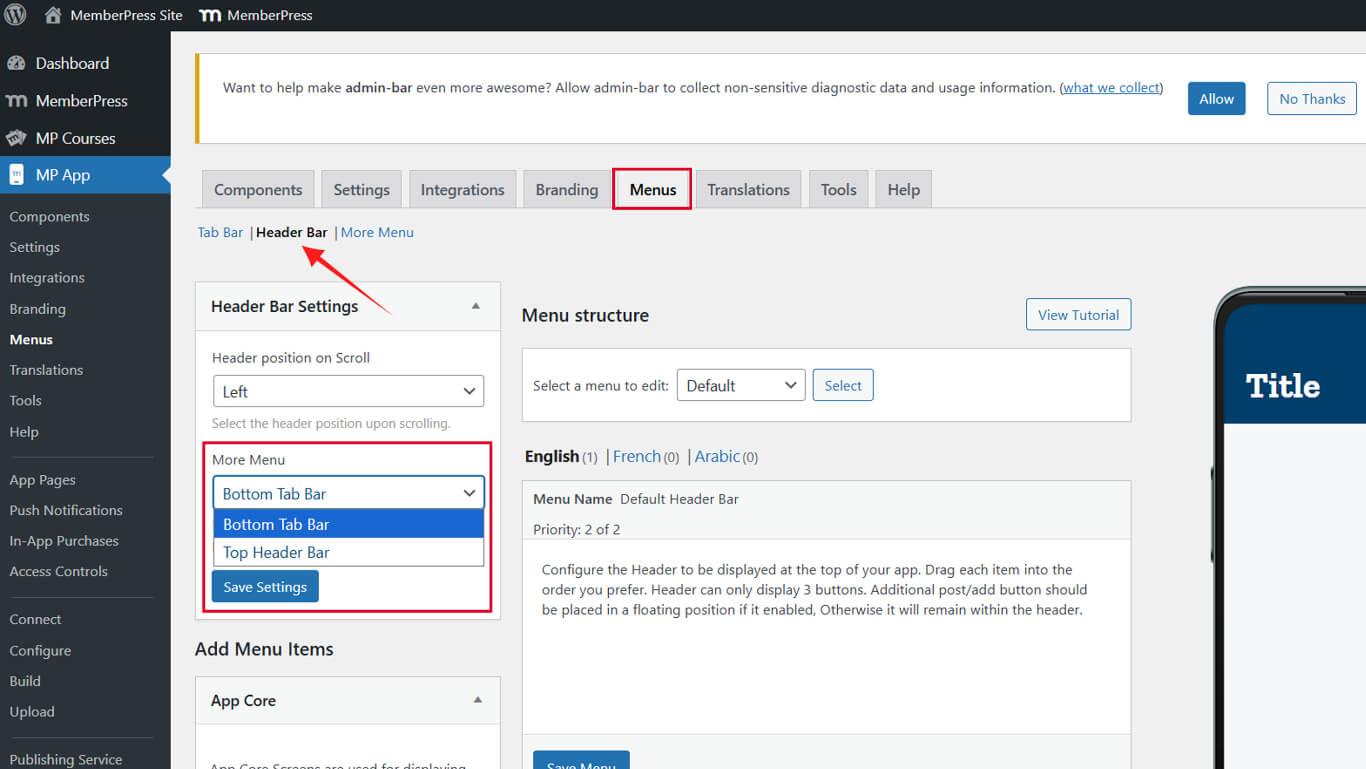Open the 'Select a menu to edit' dropdown
1366x769 pixels.
pos(740,384)
